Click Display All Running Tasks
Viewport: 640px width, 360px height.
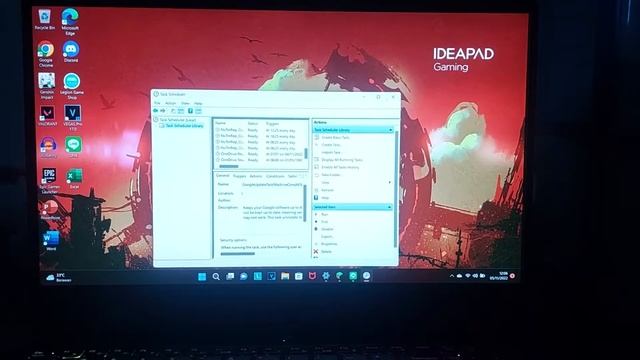[x=342, y=160]
